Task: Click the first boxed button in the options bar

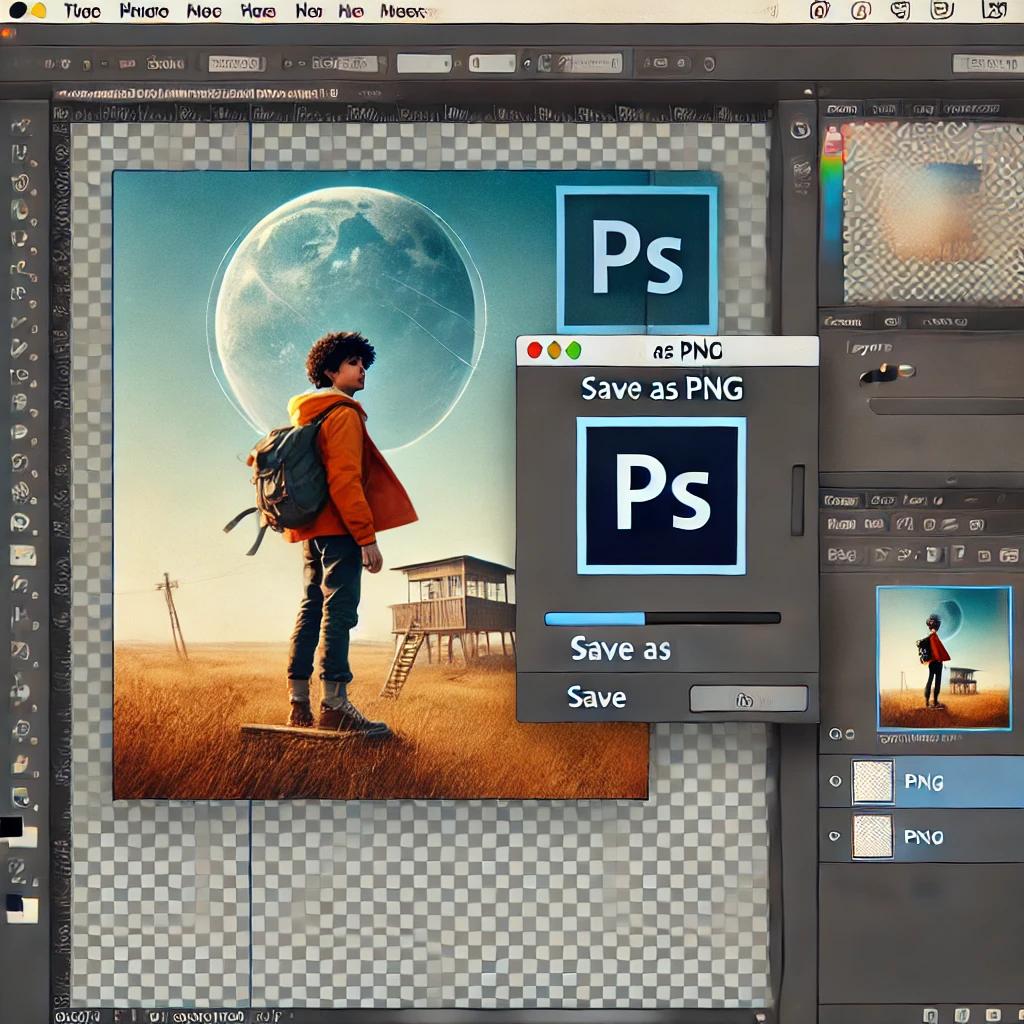Action: pyautogui.click(x=236, y=63)
